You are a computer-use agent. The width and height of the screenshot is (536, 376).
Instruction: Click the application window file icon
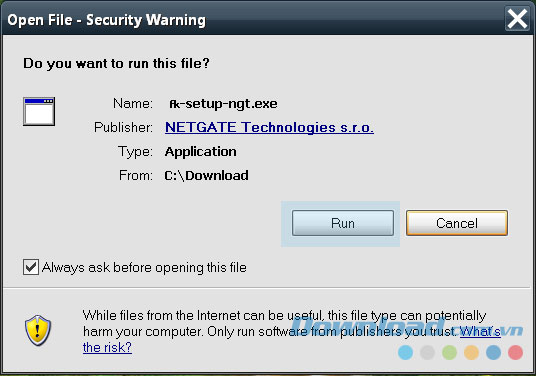tap(39, 111)
